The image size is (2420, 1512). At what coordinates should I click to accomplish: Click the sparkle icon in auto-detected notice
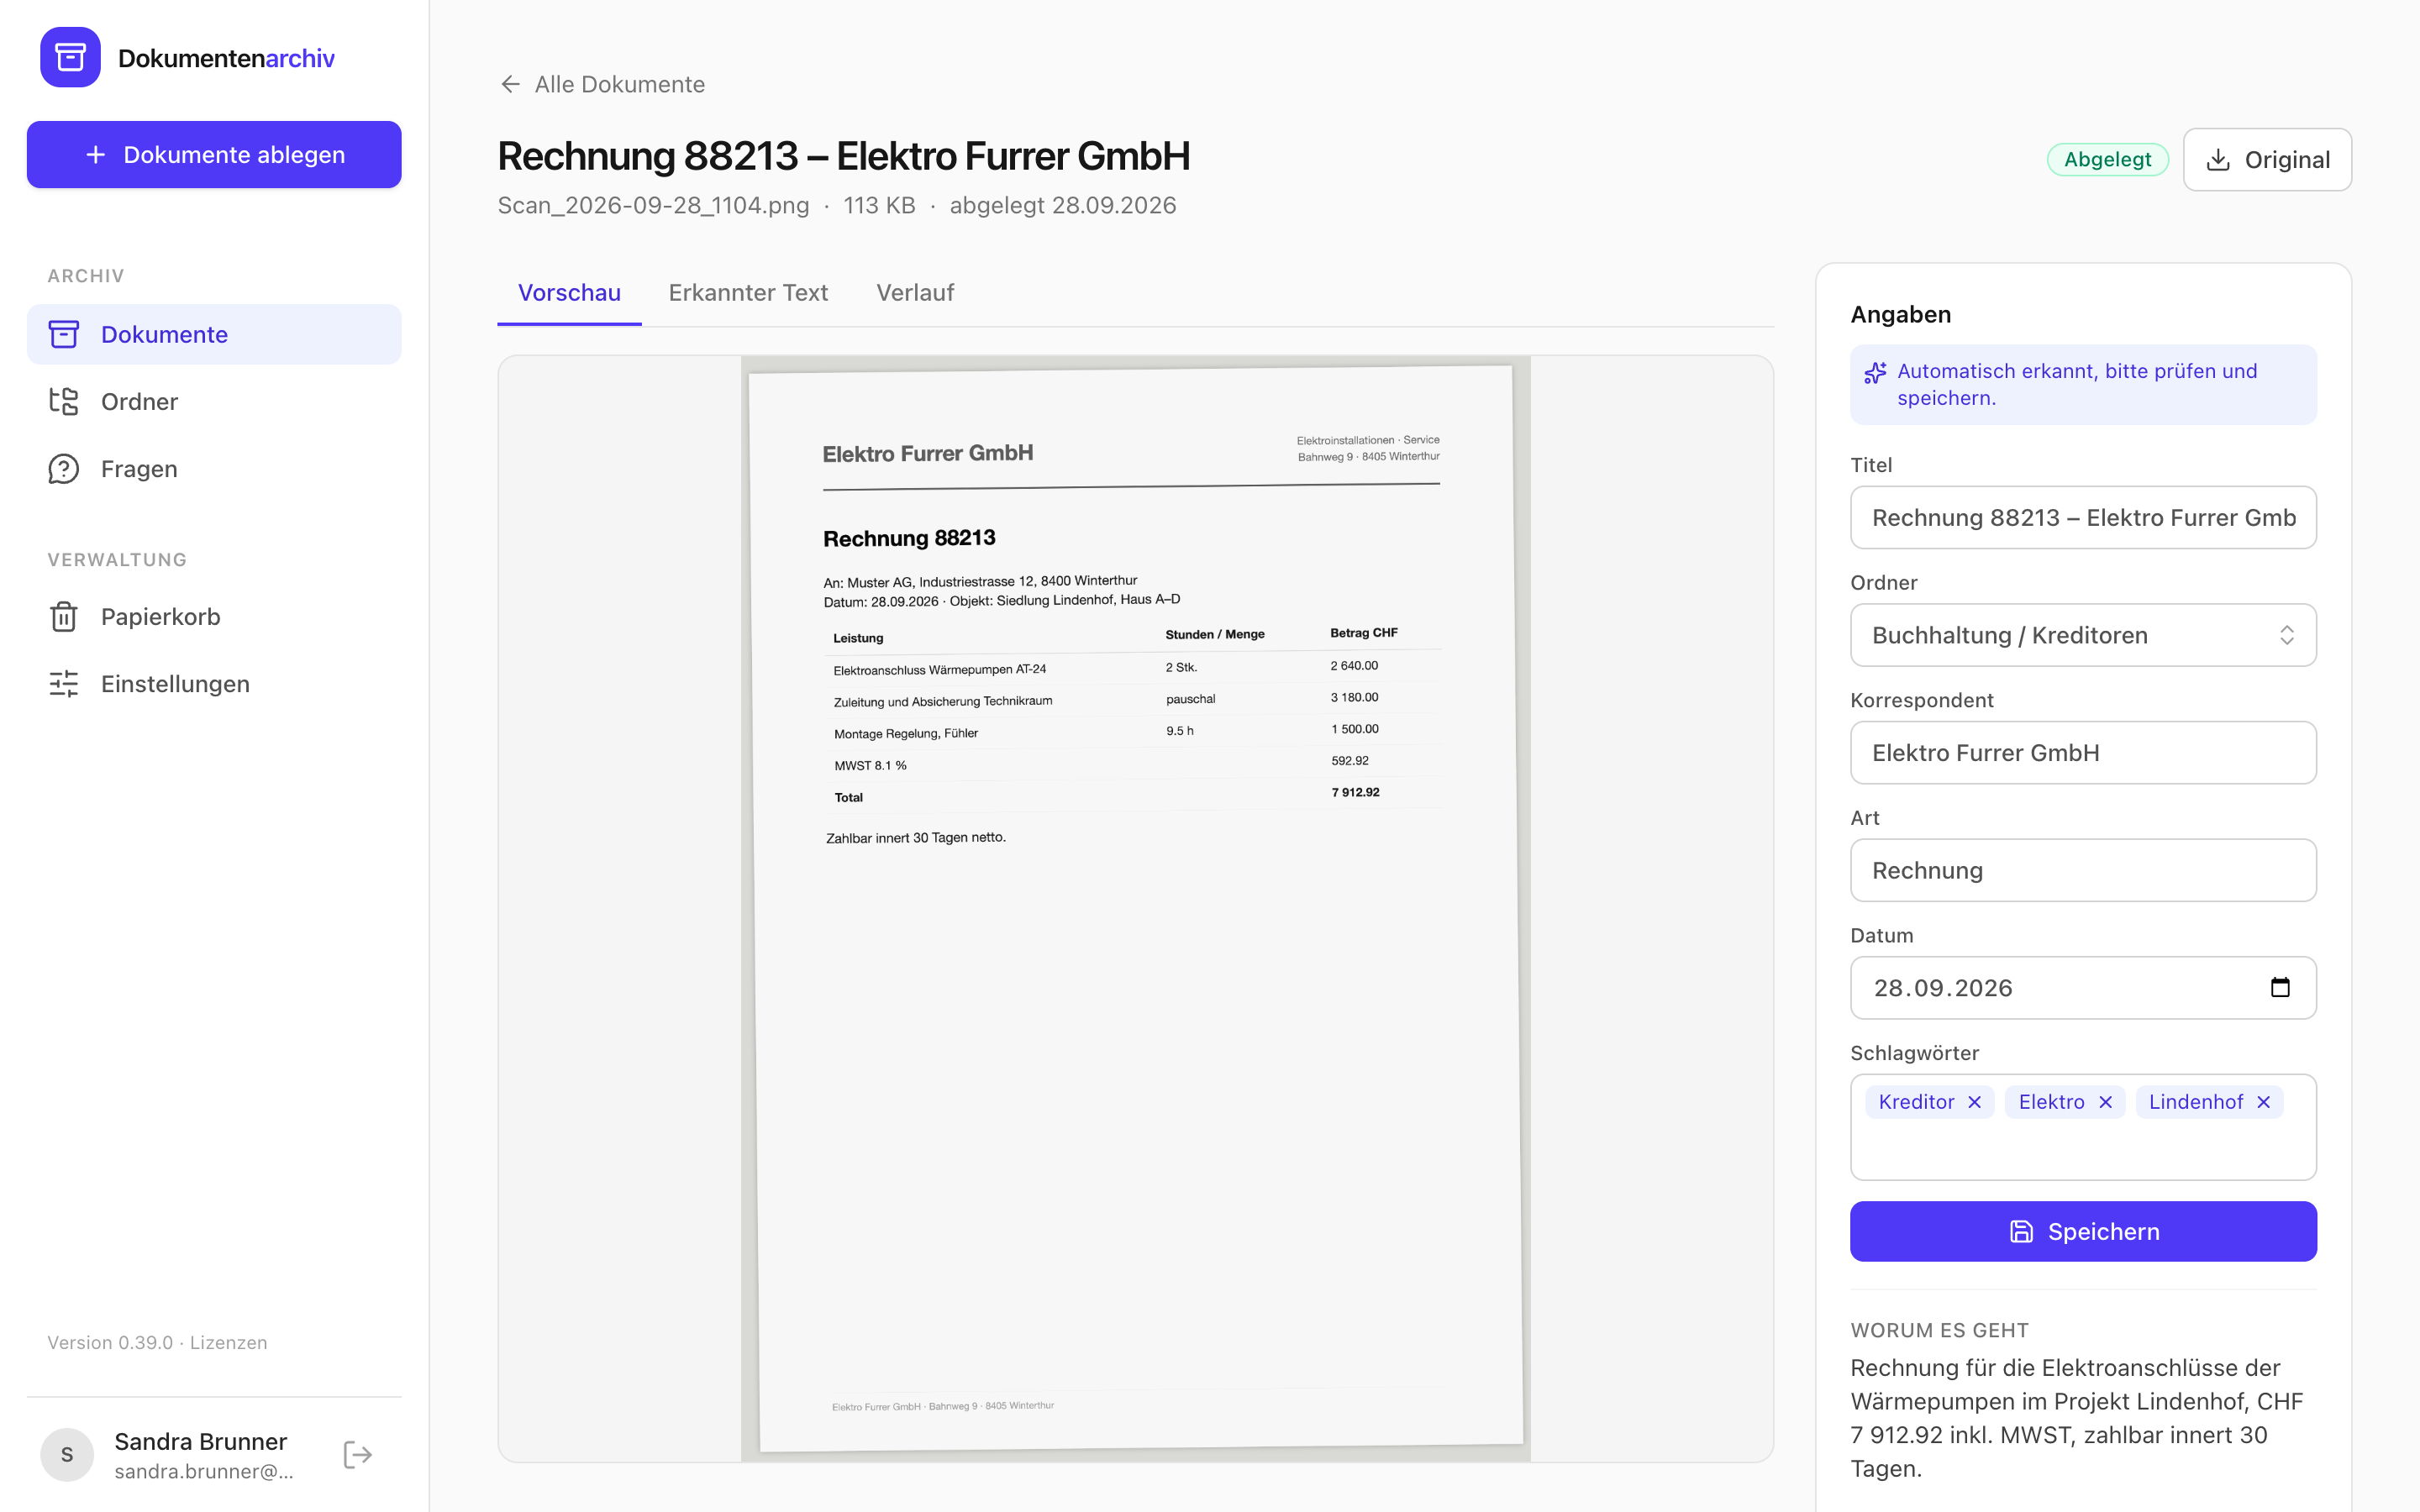click(1875, 373)
